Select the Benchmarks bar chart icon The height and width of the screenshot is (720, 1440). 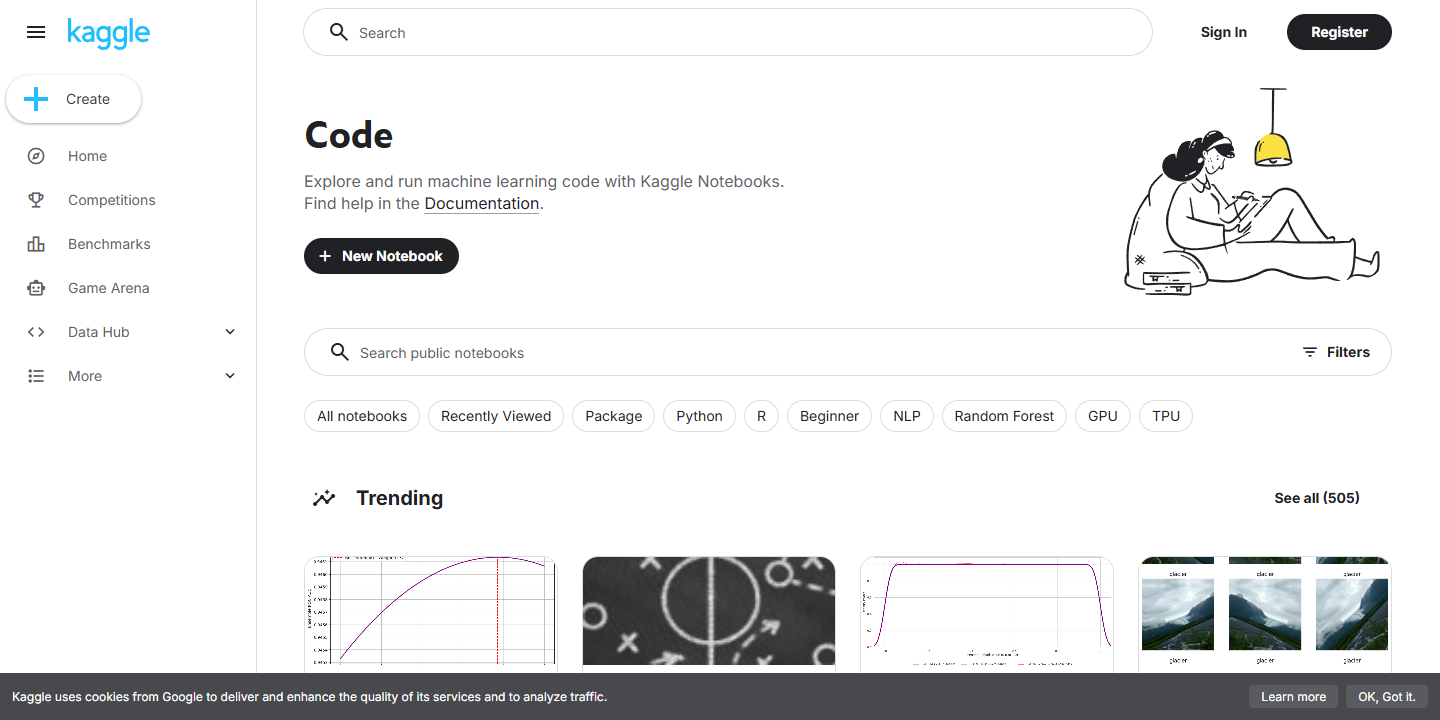[36, 244]
